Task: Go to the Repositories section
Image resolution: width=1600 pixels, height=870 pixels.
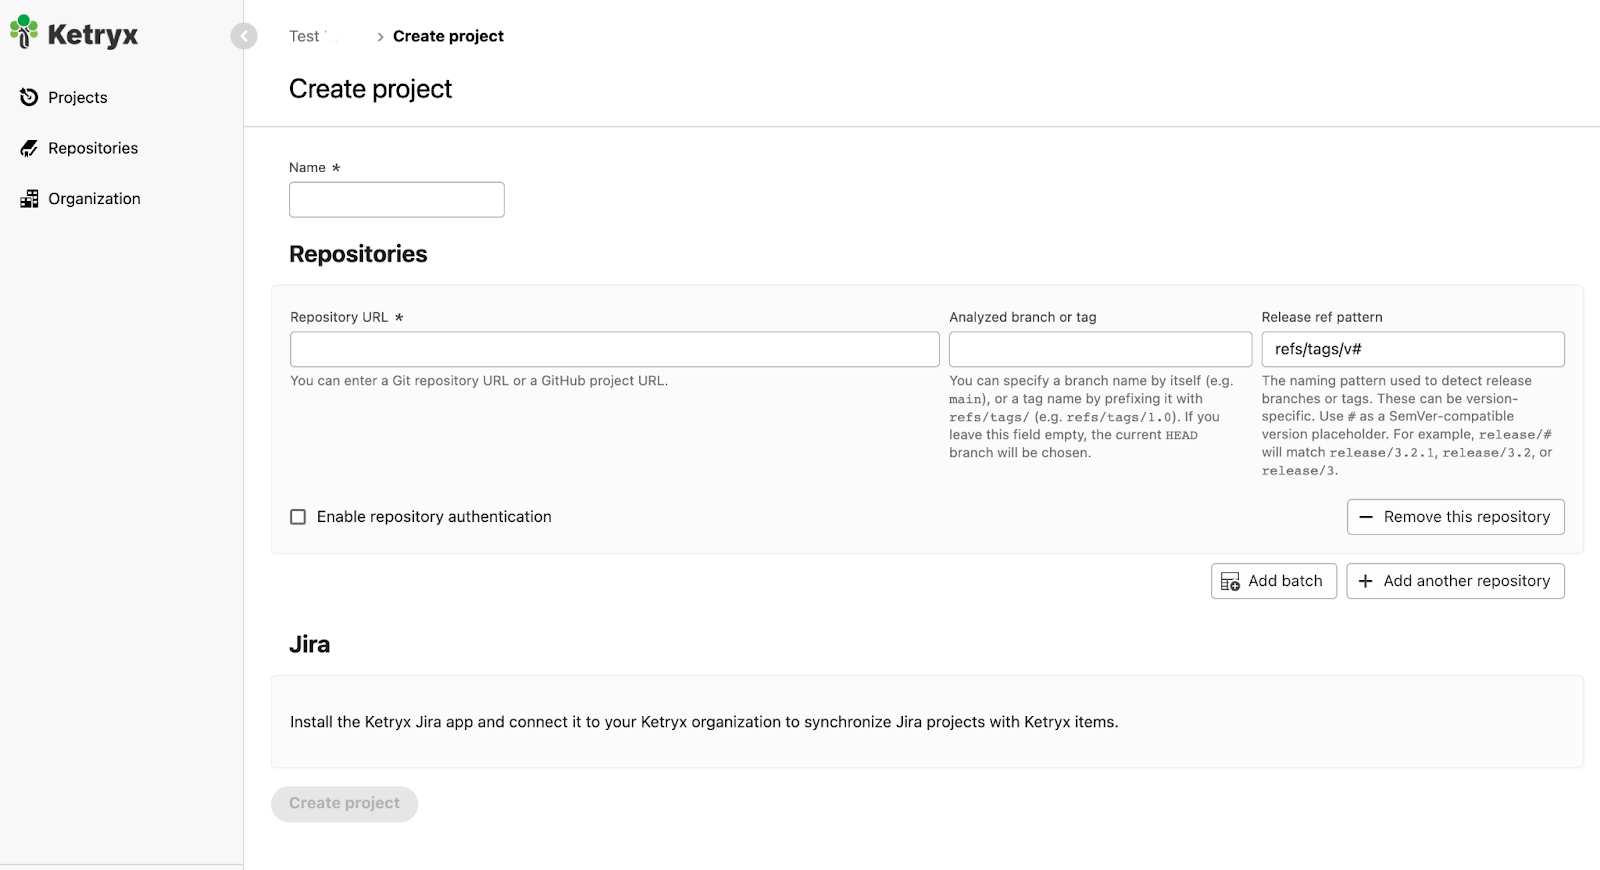Action: point(93,148)
